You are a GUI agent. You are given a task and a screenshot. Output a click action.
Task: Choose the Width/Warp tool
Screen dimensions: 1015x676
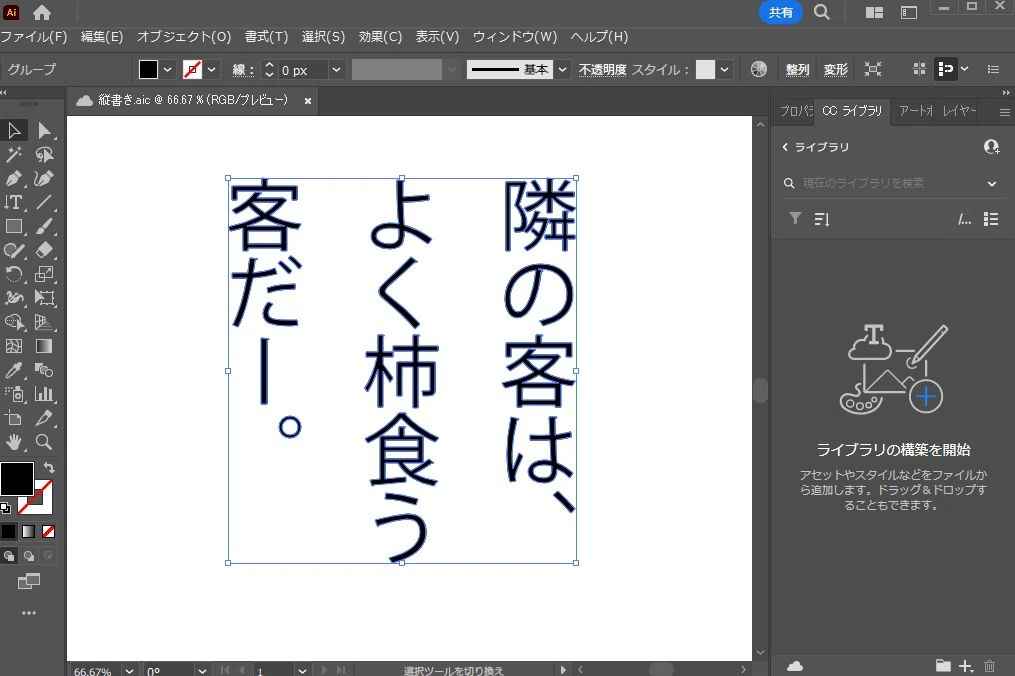click(14, 298)
